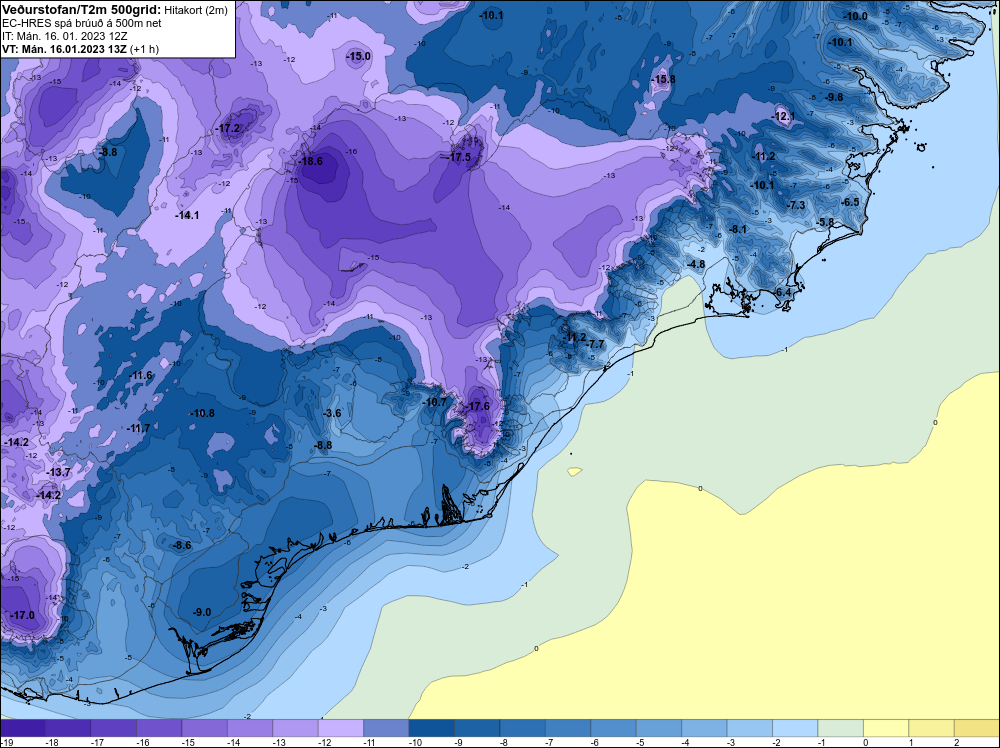Image resolution: width=1000 pixels, height=748 pixels.
Task: Select the -6.4 coastal temperature value
Action: click(782, 292)
